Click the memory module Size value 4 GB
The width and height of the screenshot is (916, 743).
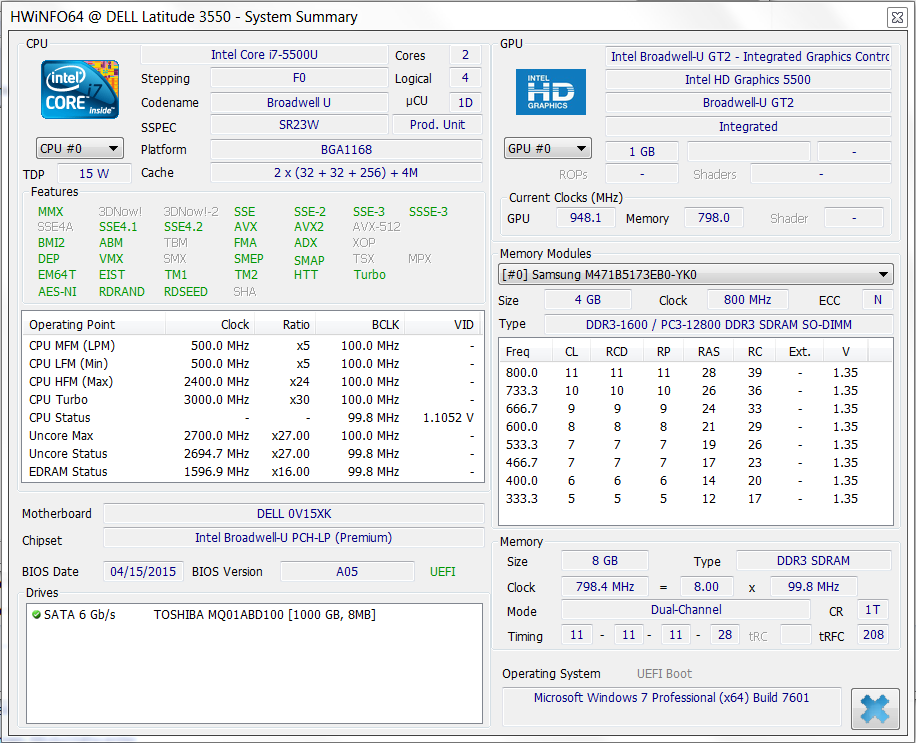[588, 300]
